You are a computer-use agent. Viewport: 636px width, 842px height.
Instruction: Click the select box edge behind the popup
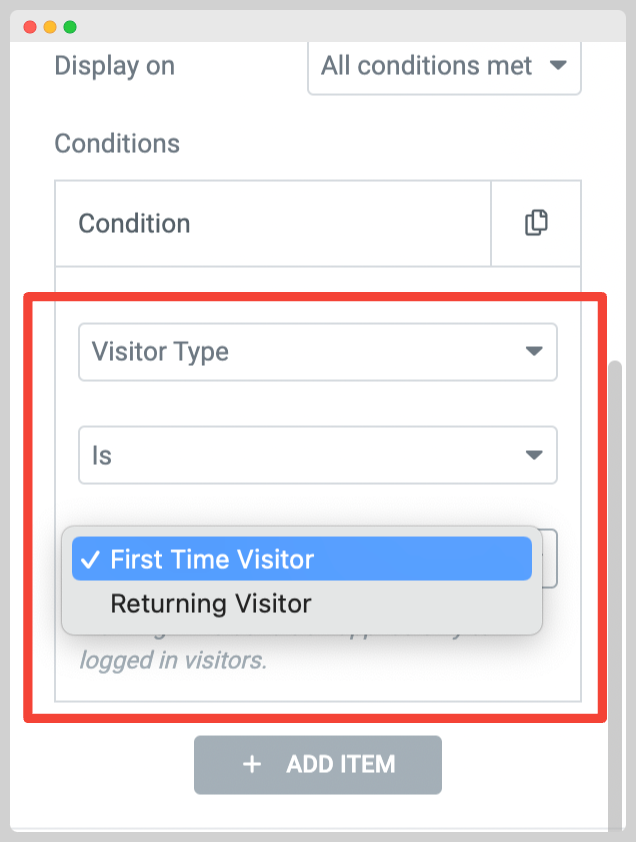coord(550,558)
